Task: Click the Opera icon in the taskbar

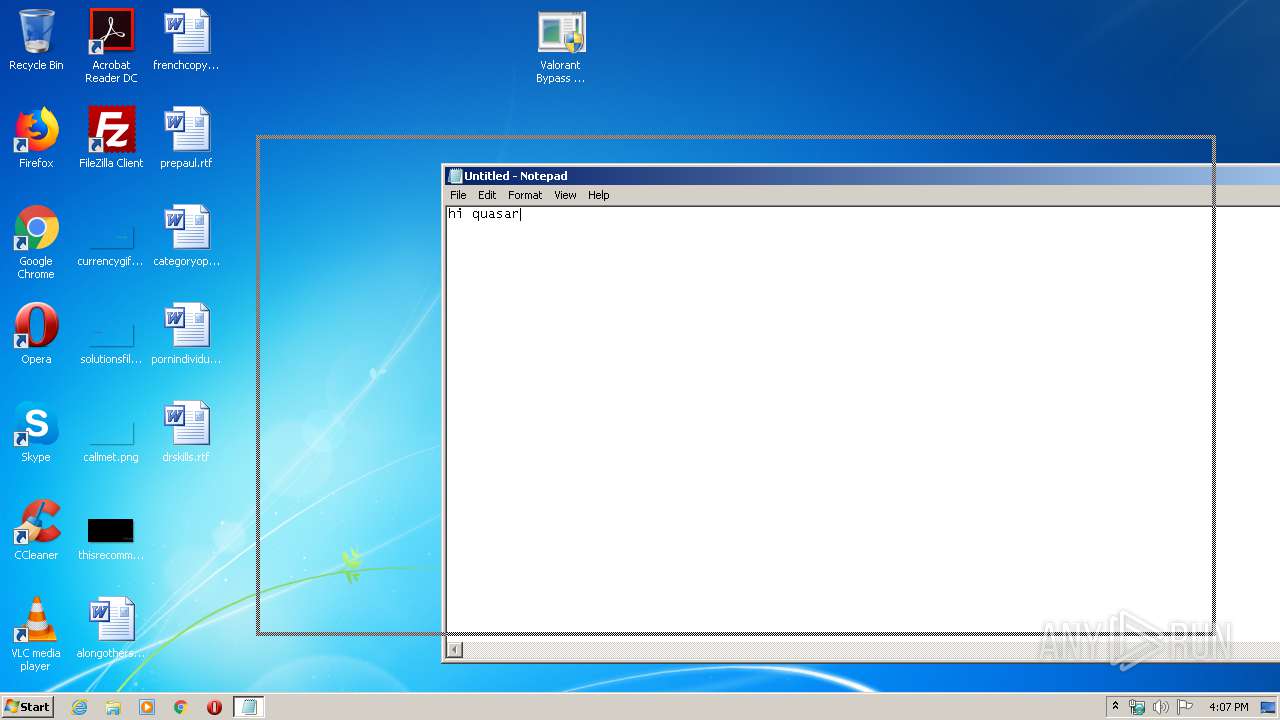Action: (214, 707)
